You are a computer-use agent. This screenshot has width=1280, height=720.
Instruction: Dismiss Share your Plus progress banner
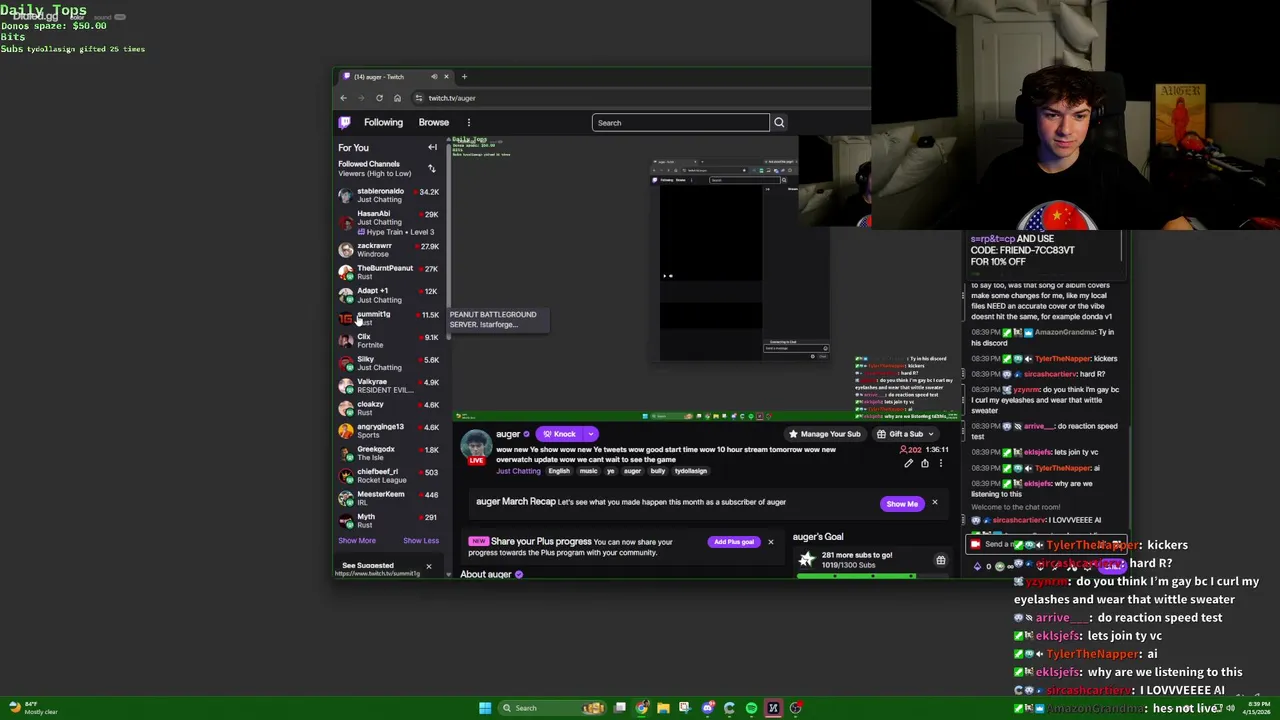[770, 542]
